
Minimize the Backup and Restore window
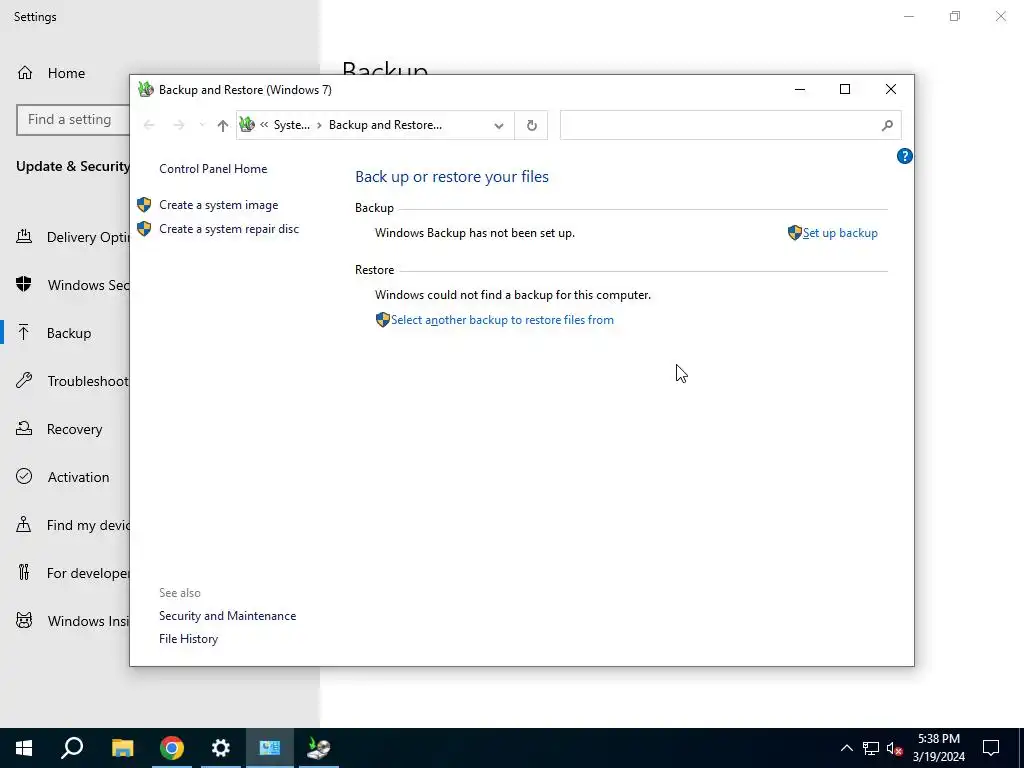tap(799, 89)
